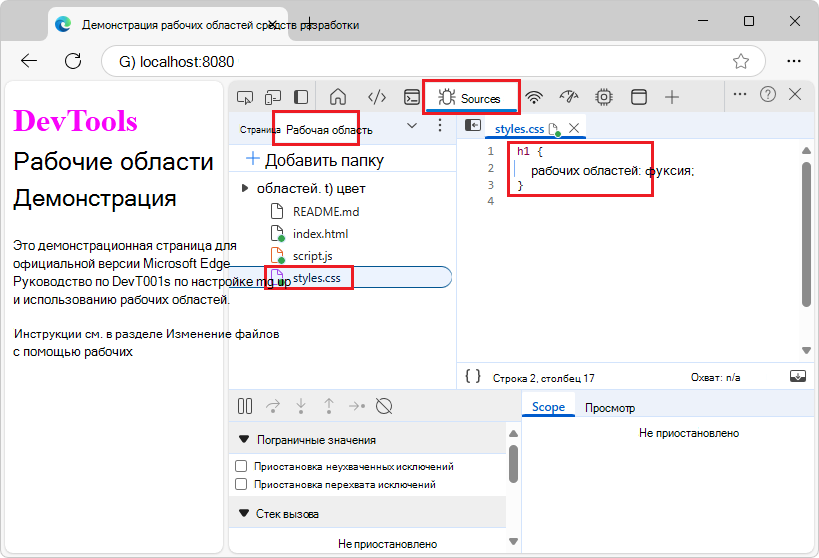
Task: Open the Console tool icon
Action: pyautogui.click(x=412, y=97)
